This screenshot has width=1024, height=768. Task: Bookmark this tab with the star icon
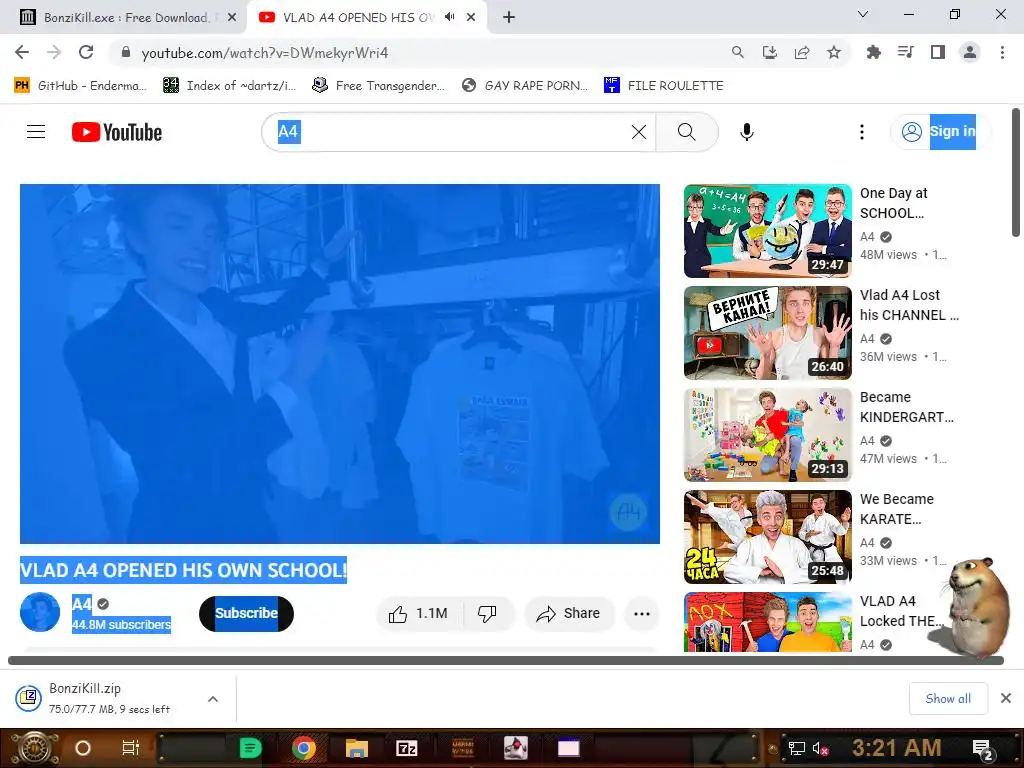834,52
